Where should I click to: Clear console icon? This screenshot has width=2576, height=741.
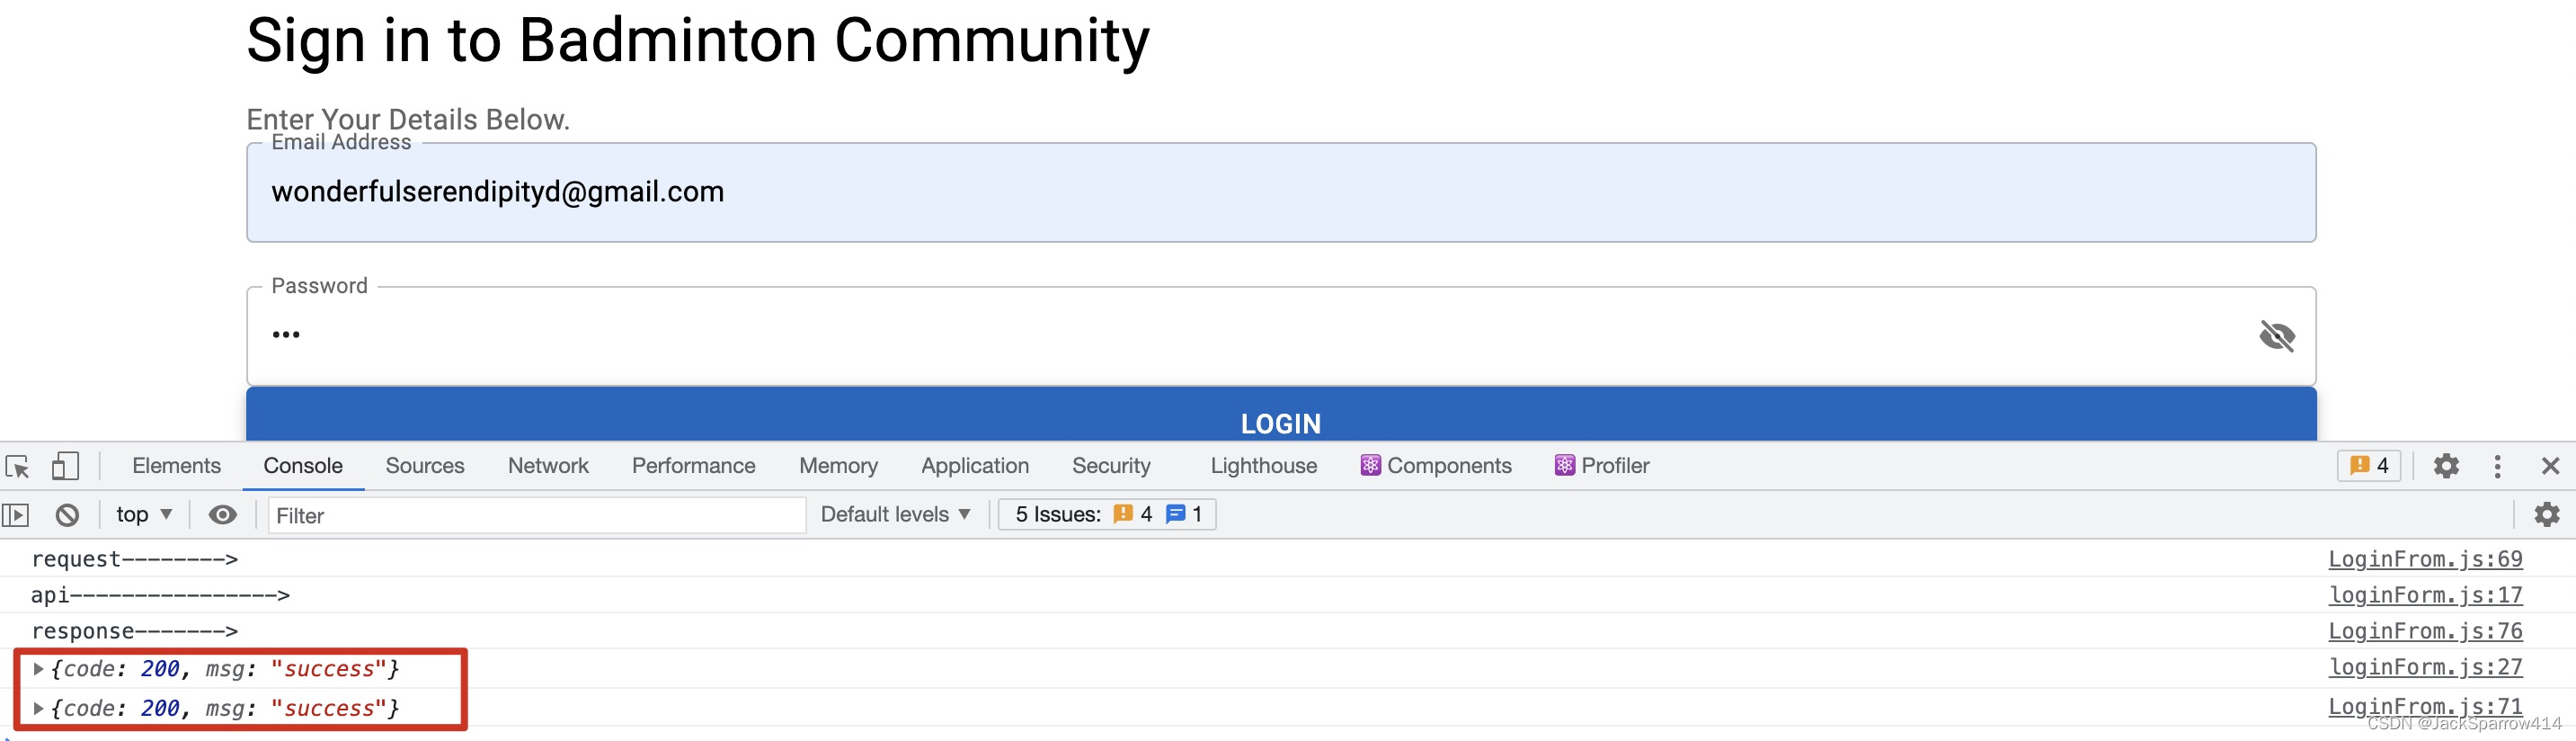[67, 515]
